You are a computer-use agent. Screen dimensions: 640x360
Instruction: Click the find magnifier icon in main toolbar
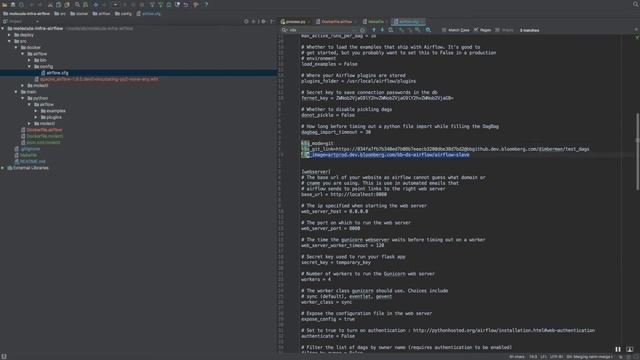click(x=77, y=4)
